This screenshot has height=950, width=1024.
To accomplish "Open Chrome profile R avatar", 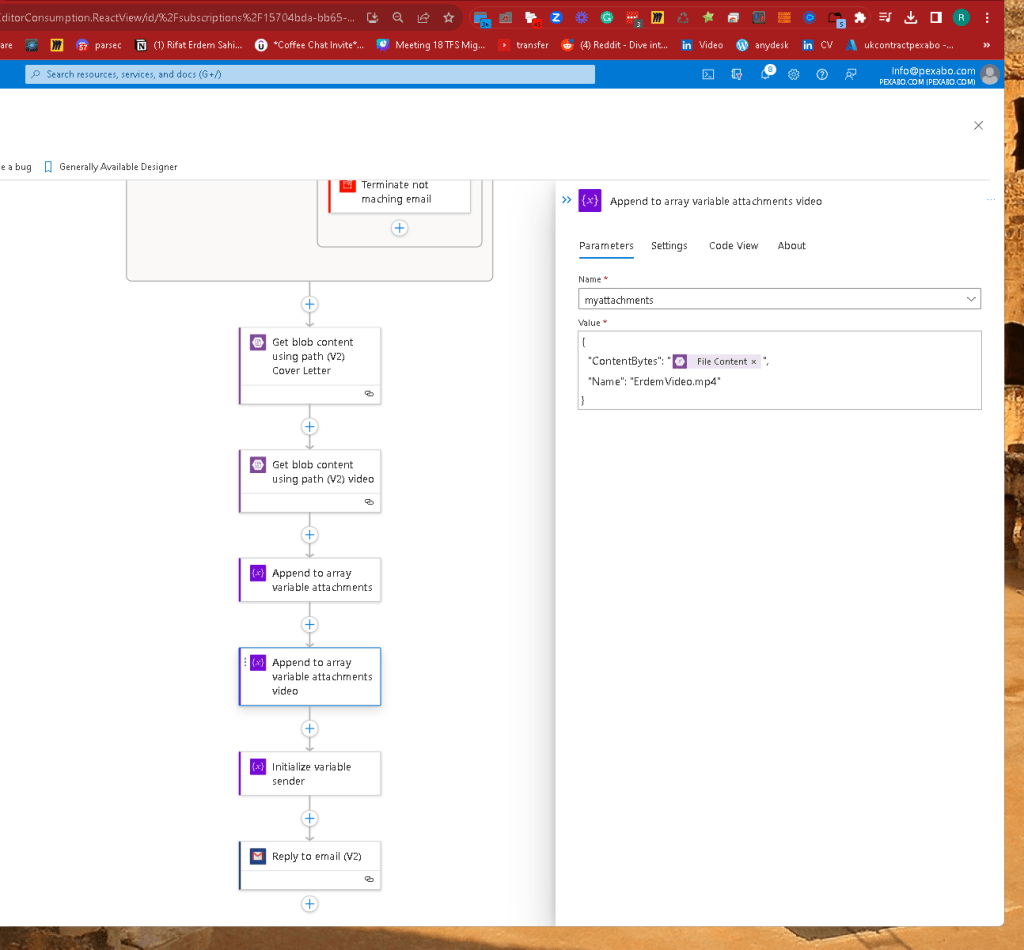I will [961, 18].
